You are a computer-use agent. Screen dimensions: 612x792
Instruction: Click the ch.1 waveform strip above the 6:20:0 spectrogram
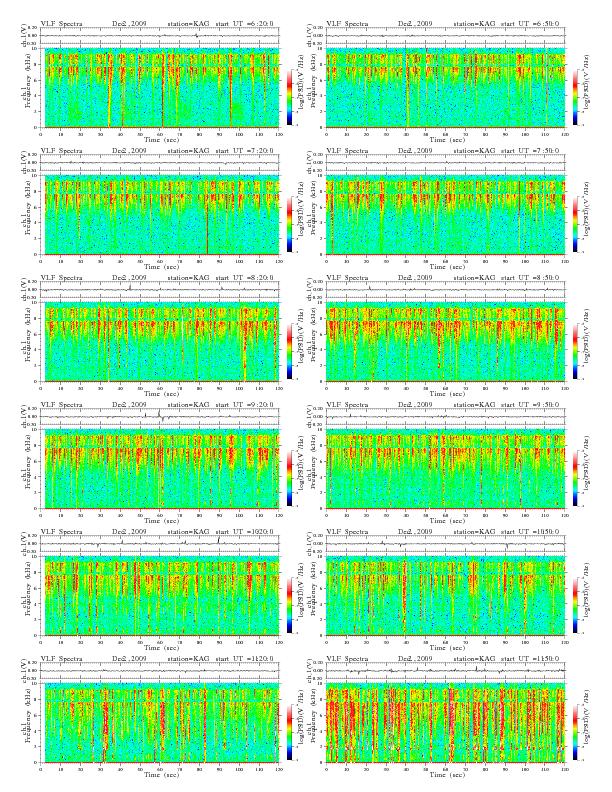(160, 35)
